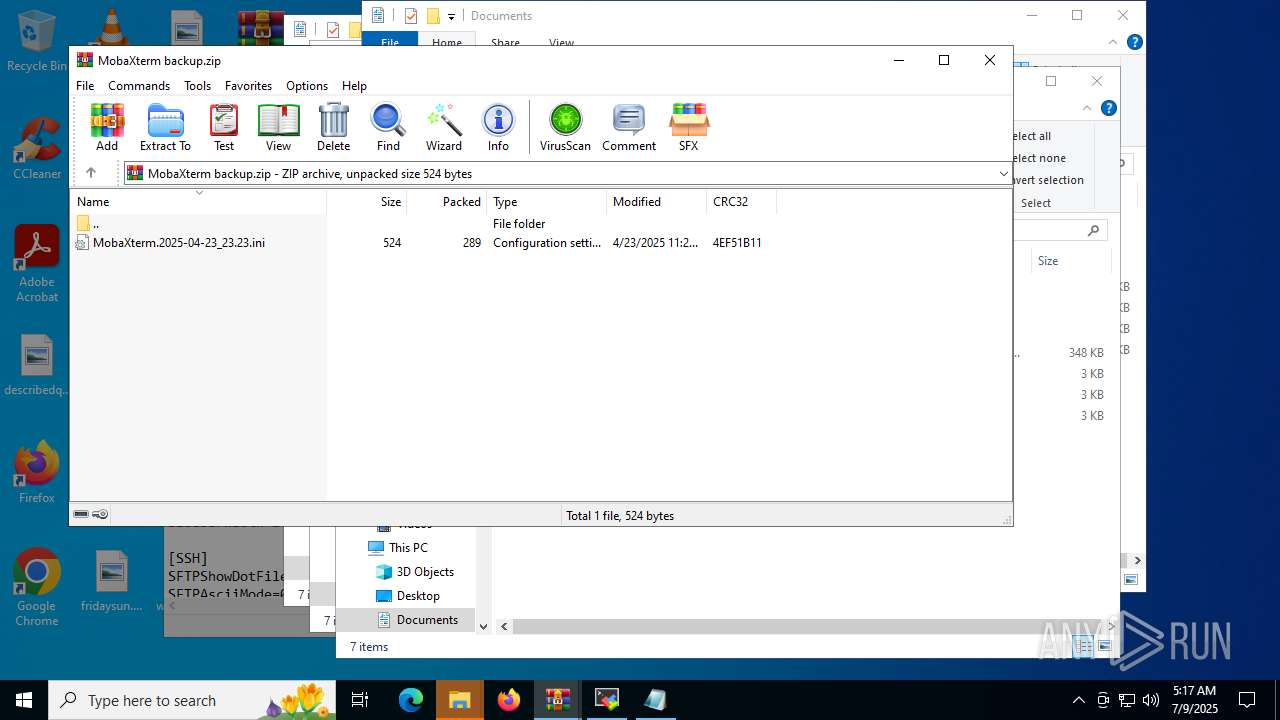Click the Delete trash can icon
This screenshot has height=720, width=1280.
(333, 127)
